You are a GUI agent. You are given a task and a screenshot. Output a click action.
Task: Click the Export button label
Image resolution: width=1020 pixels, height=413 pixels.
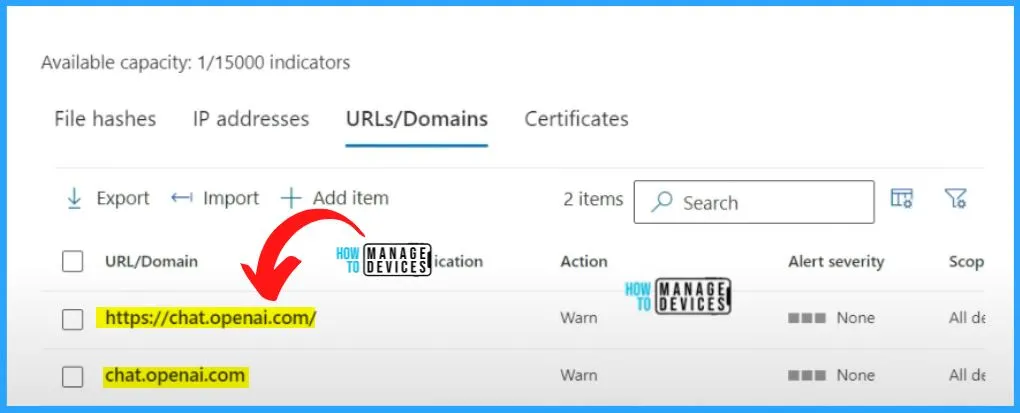click(x=123, y=198)
